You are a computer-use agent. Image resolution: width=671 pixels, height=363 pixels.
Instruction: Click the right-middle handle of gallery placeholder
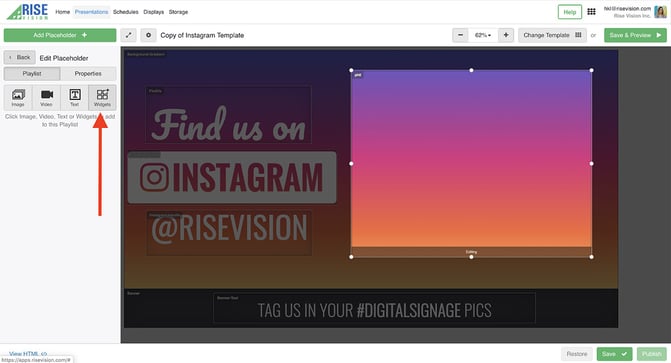pyautogui.click(x=592, y=164)
